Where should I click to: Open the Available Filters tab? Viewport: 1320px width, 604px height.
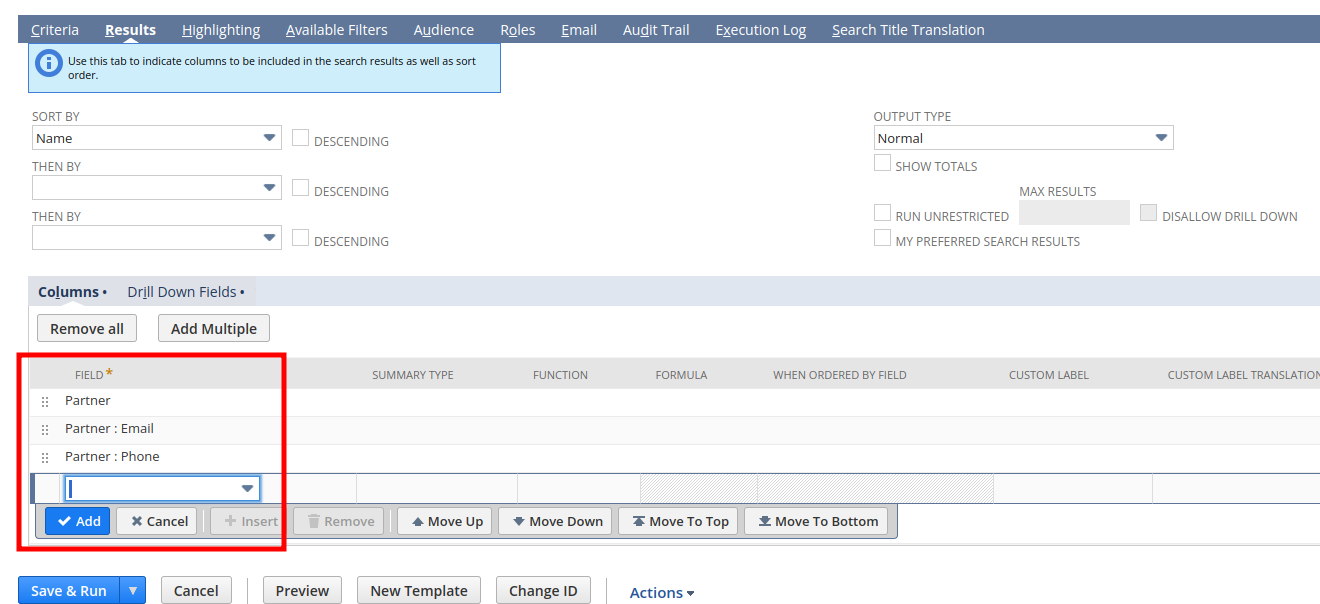click(336, 30)
